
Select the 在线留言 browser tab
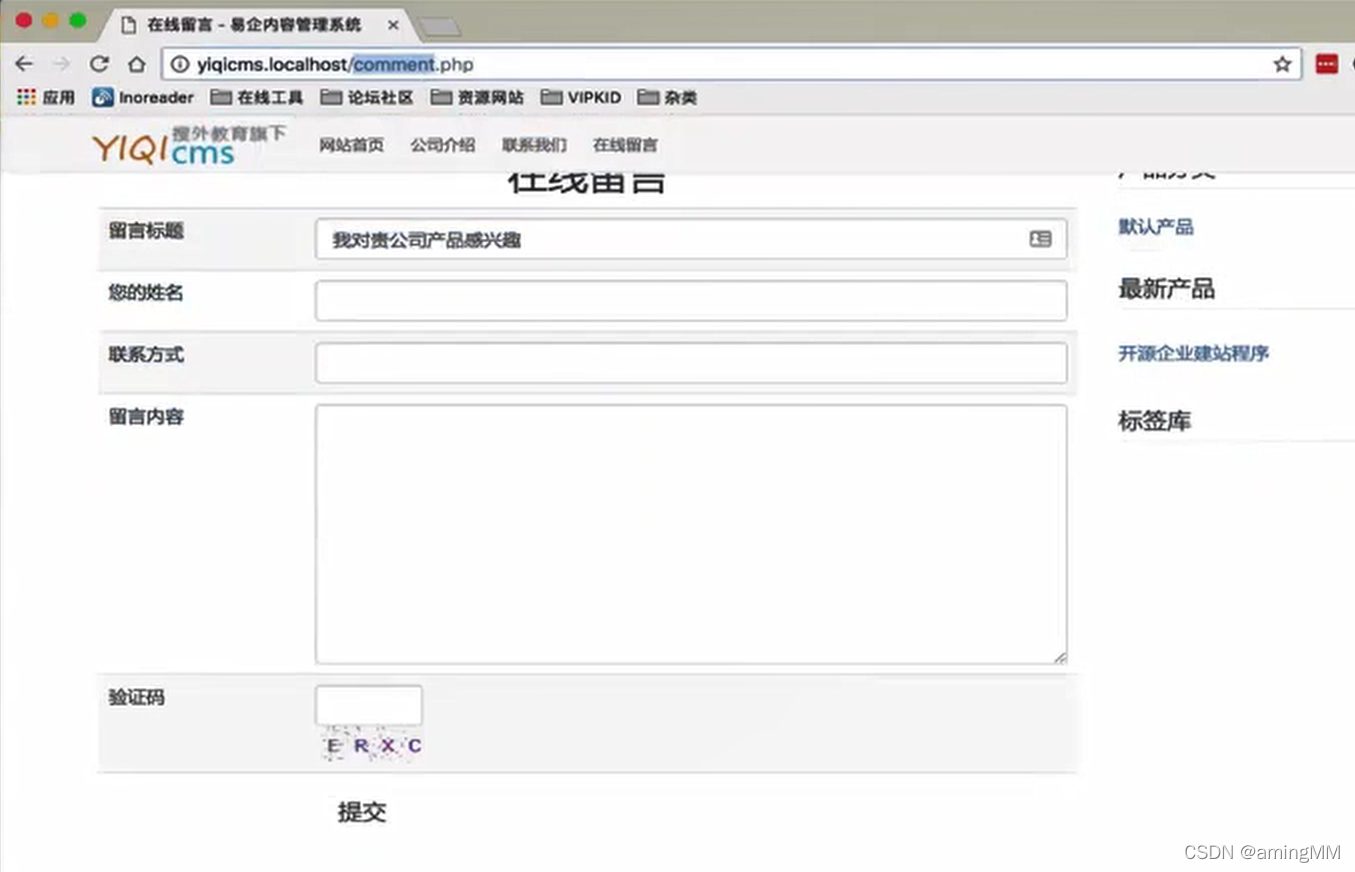pyautogui.click(x=252, y=24)
